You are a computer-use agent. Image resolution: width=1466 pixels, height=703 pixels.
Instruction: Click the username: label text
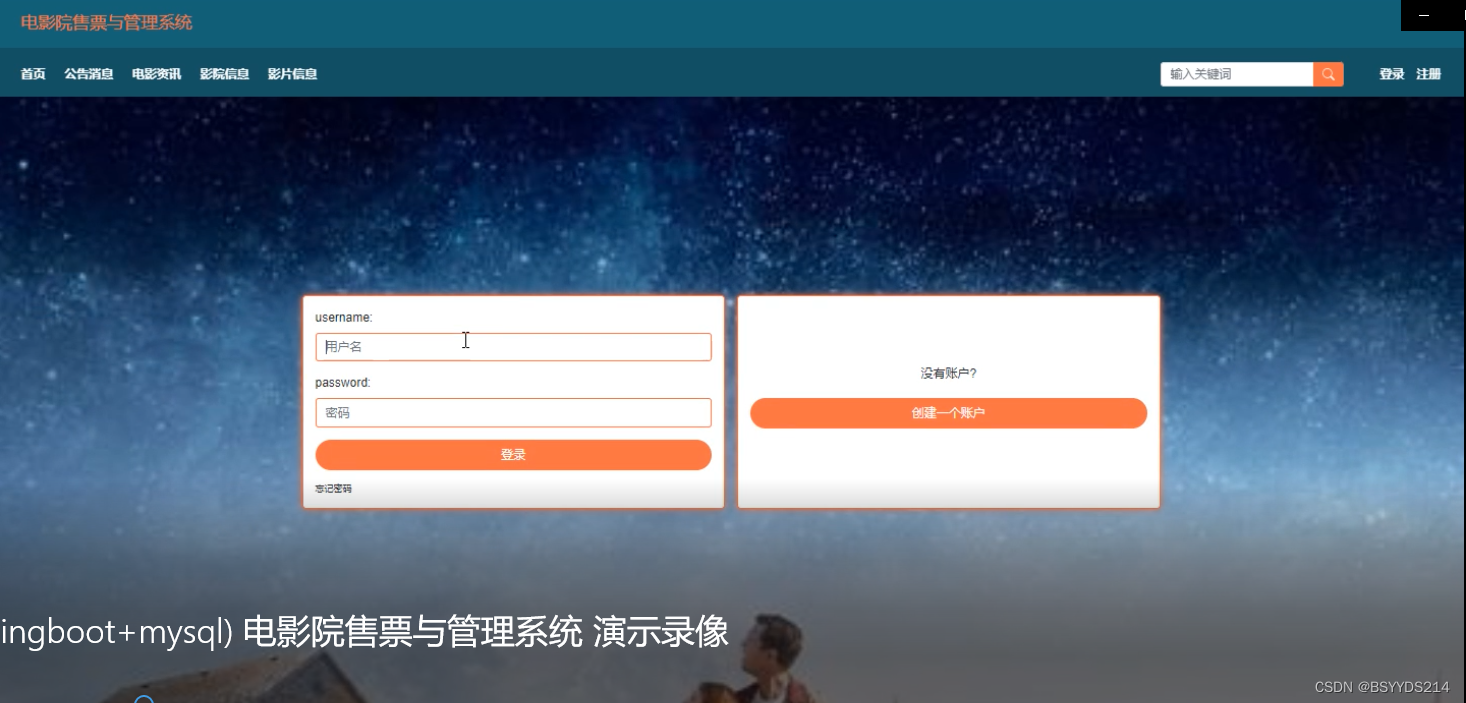pyautogui.click(x=344, y=317)
